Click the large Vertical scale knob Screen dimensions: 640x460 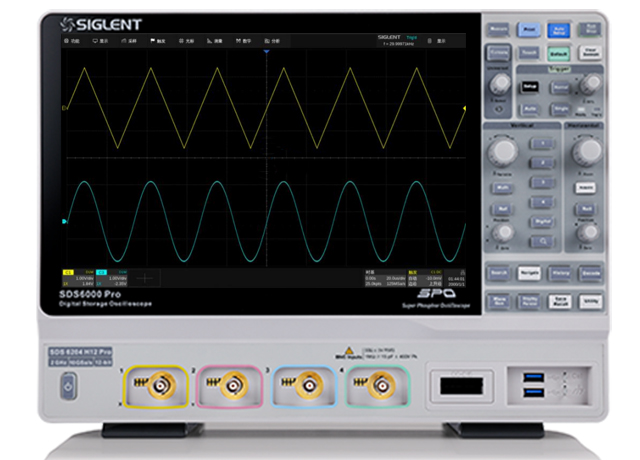503,152
